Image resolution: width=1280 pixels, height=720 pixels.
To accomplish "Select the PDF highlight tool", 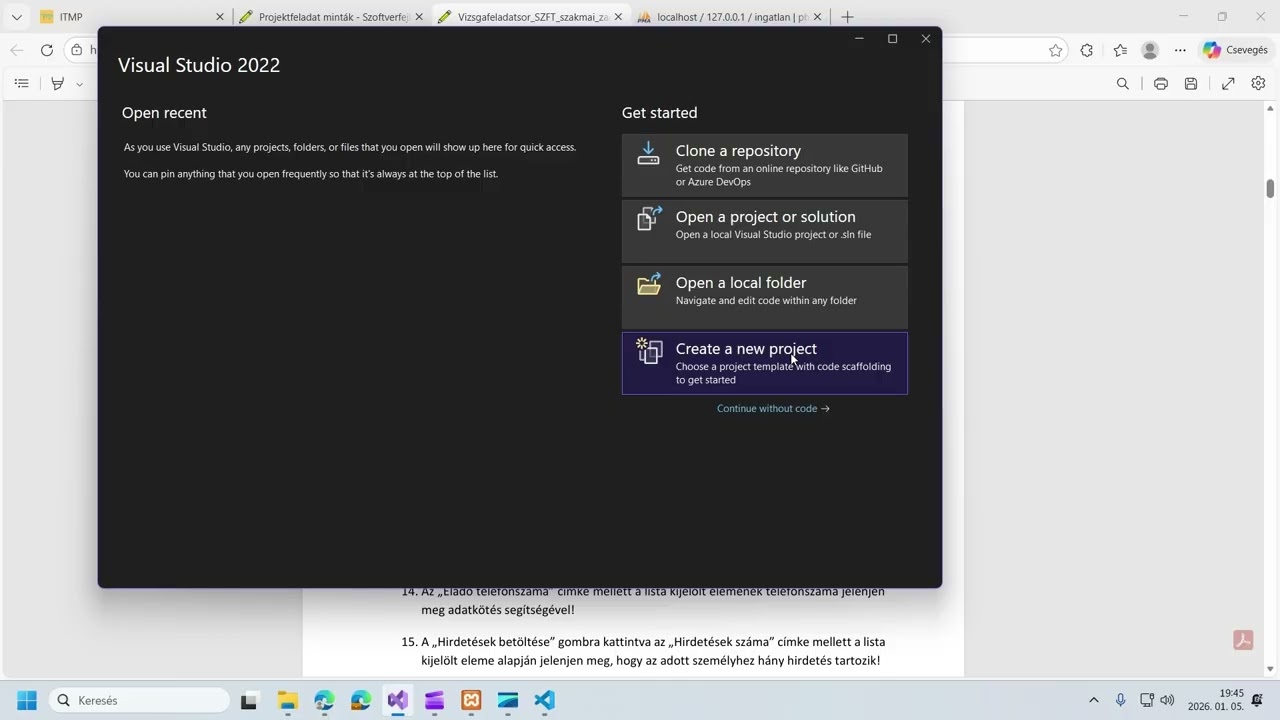I will [58, 84].
